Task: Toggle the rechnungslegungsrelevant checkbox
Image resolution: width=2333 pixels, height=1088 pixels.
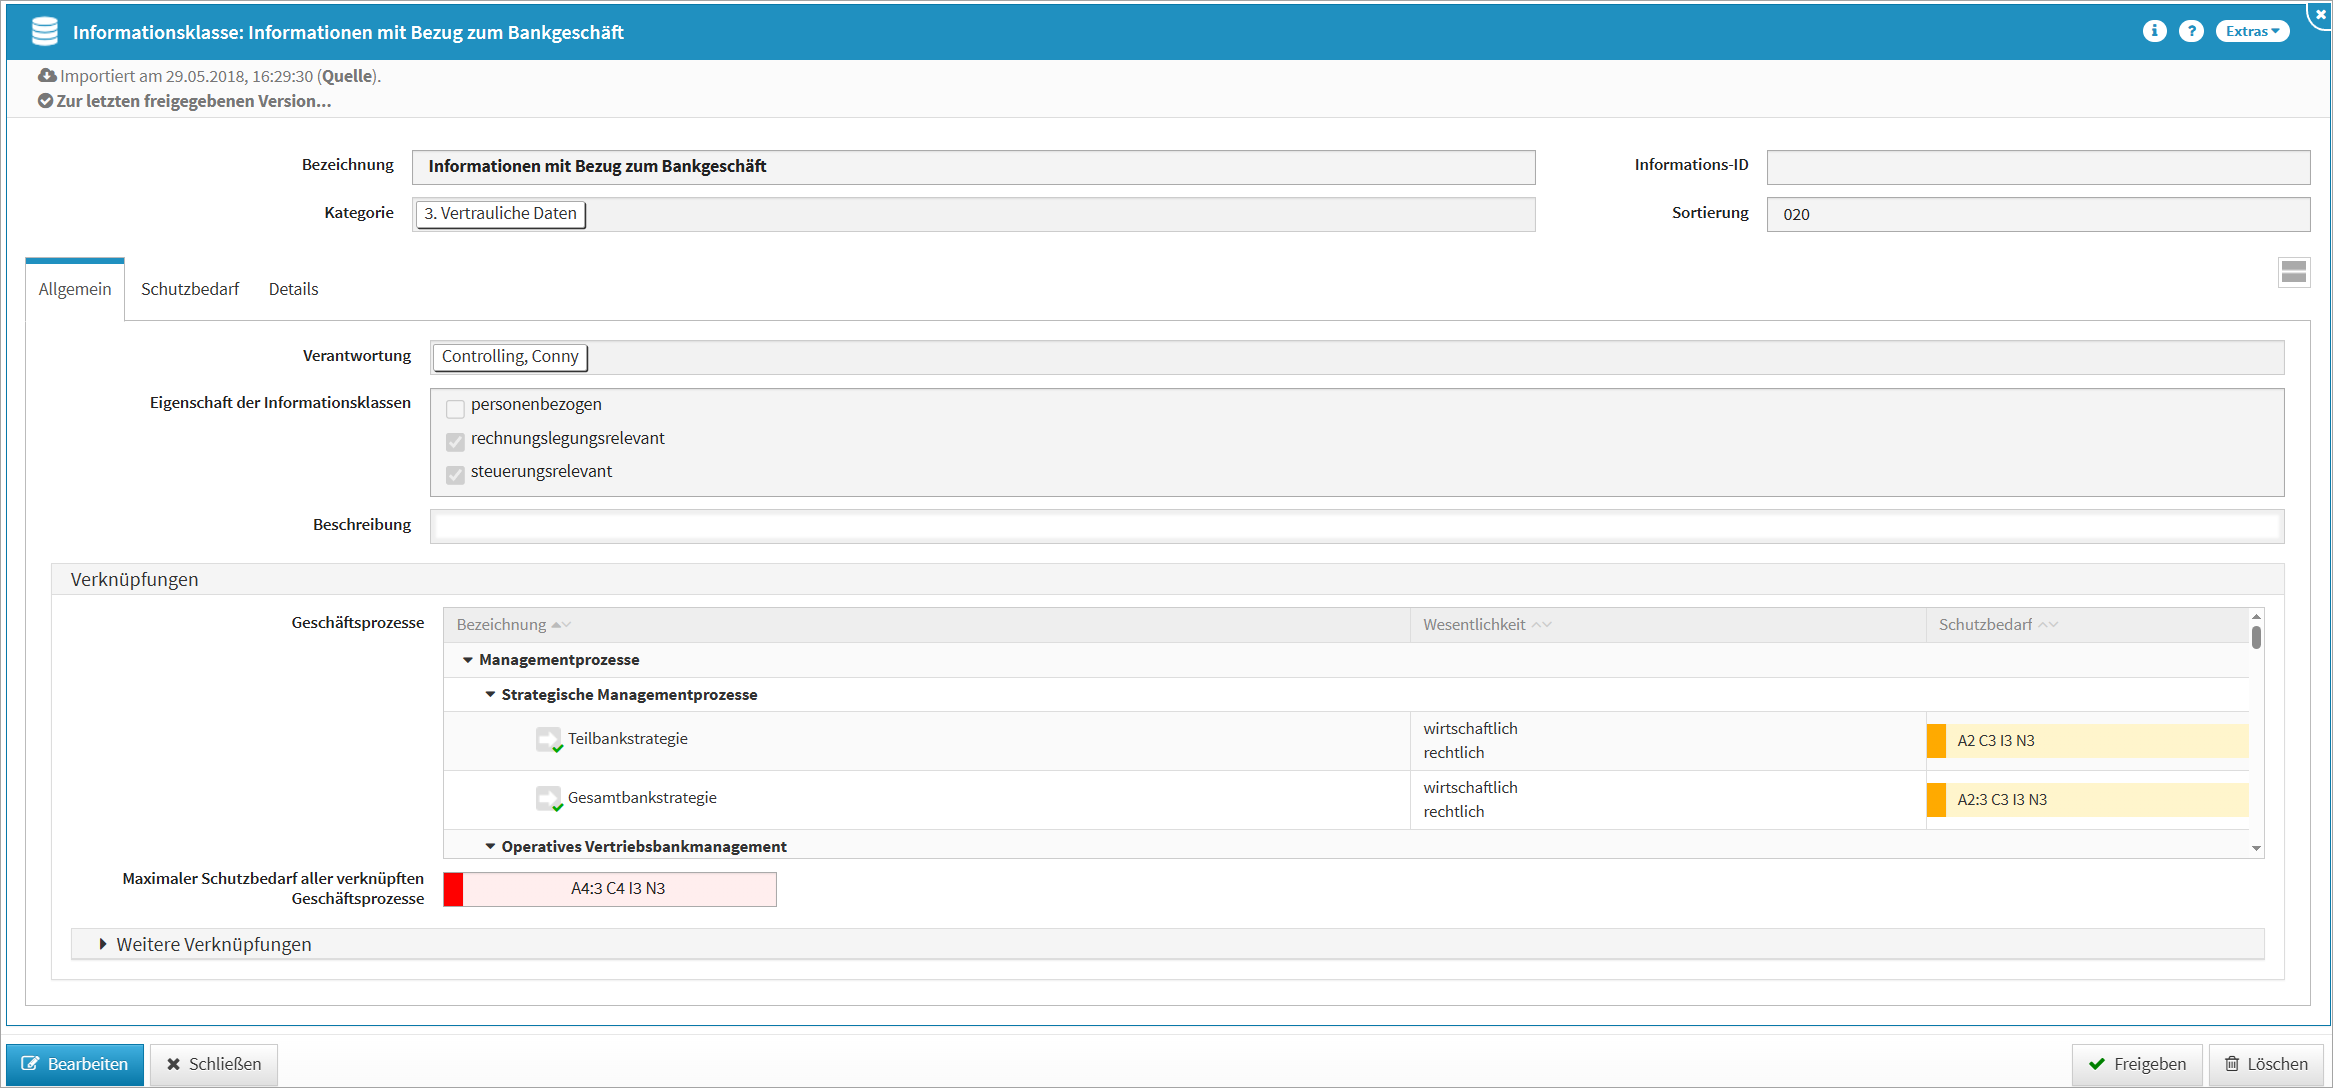Action: tap(455, 441)
